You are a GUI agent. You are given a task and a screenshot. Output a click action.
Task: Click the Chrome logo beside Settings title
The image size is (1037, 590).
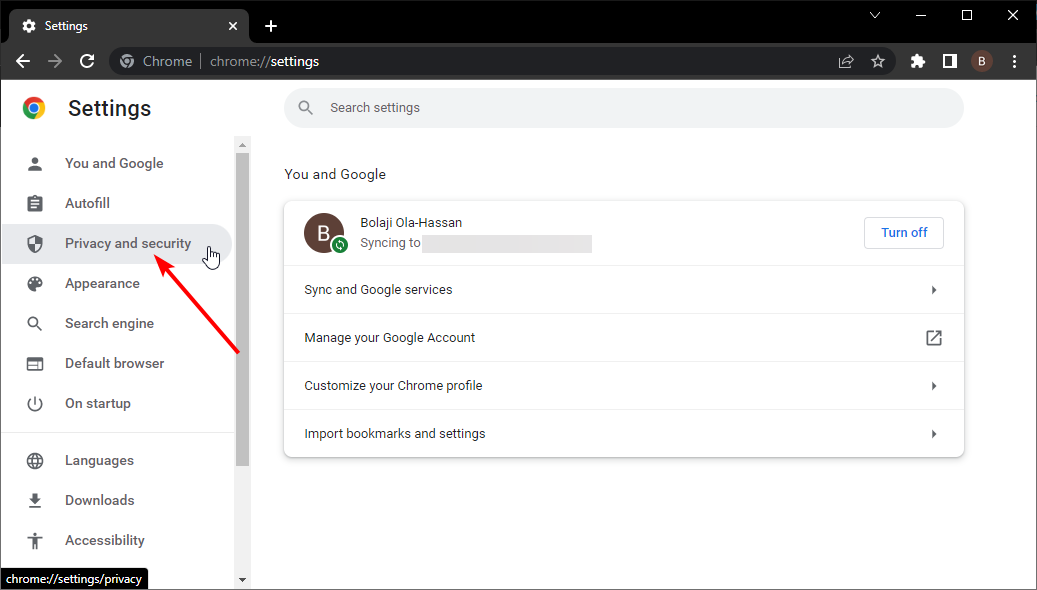pyautogui.click(x=34, y=108)
